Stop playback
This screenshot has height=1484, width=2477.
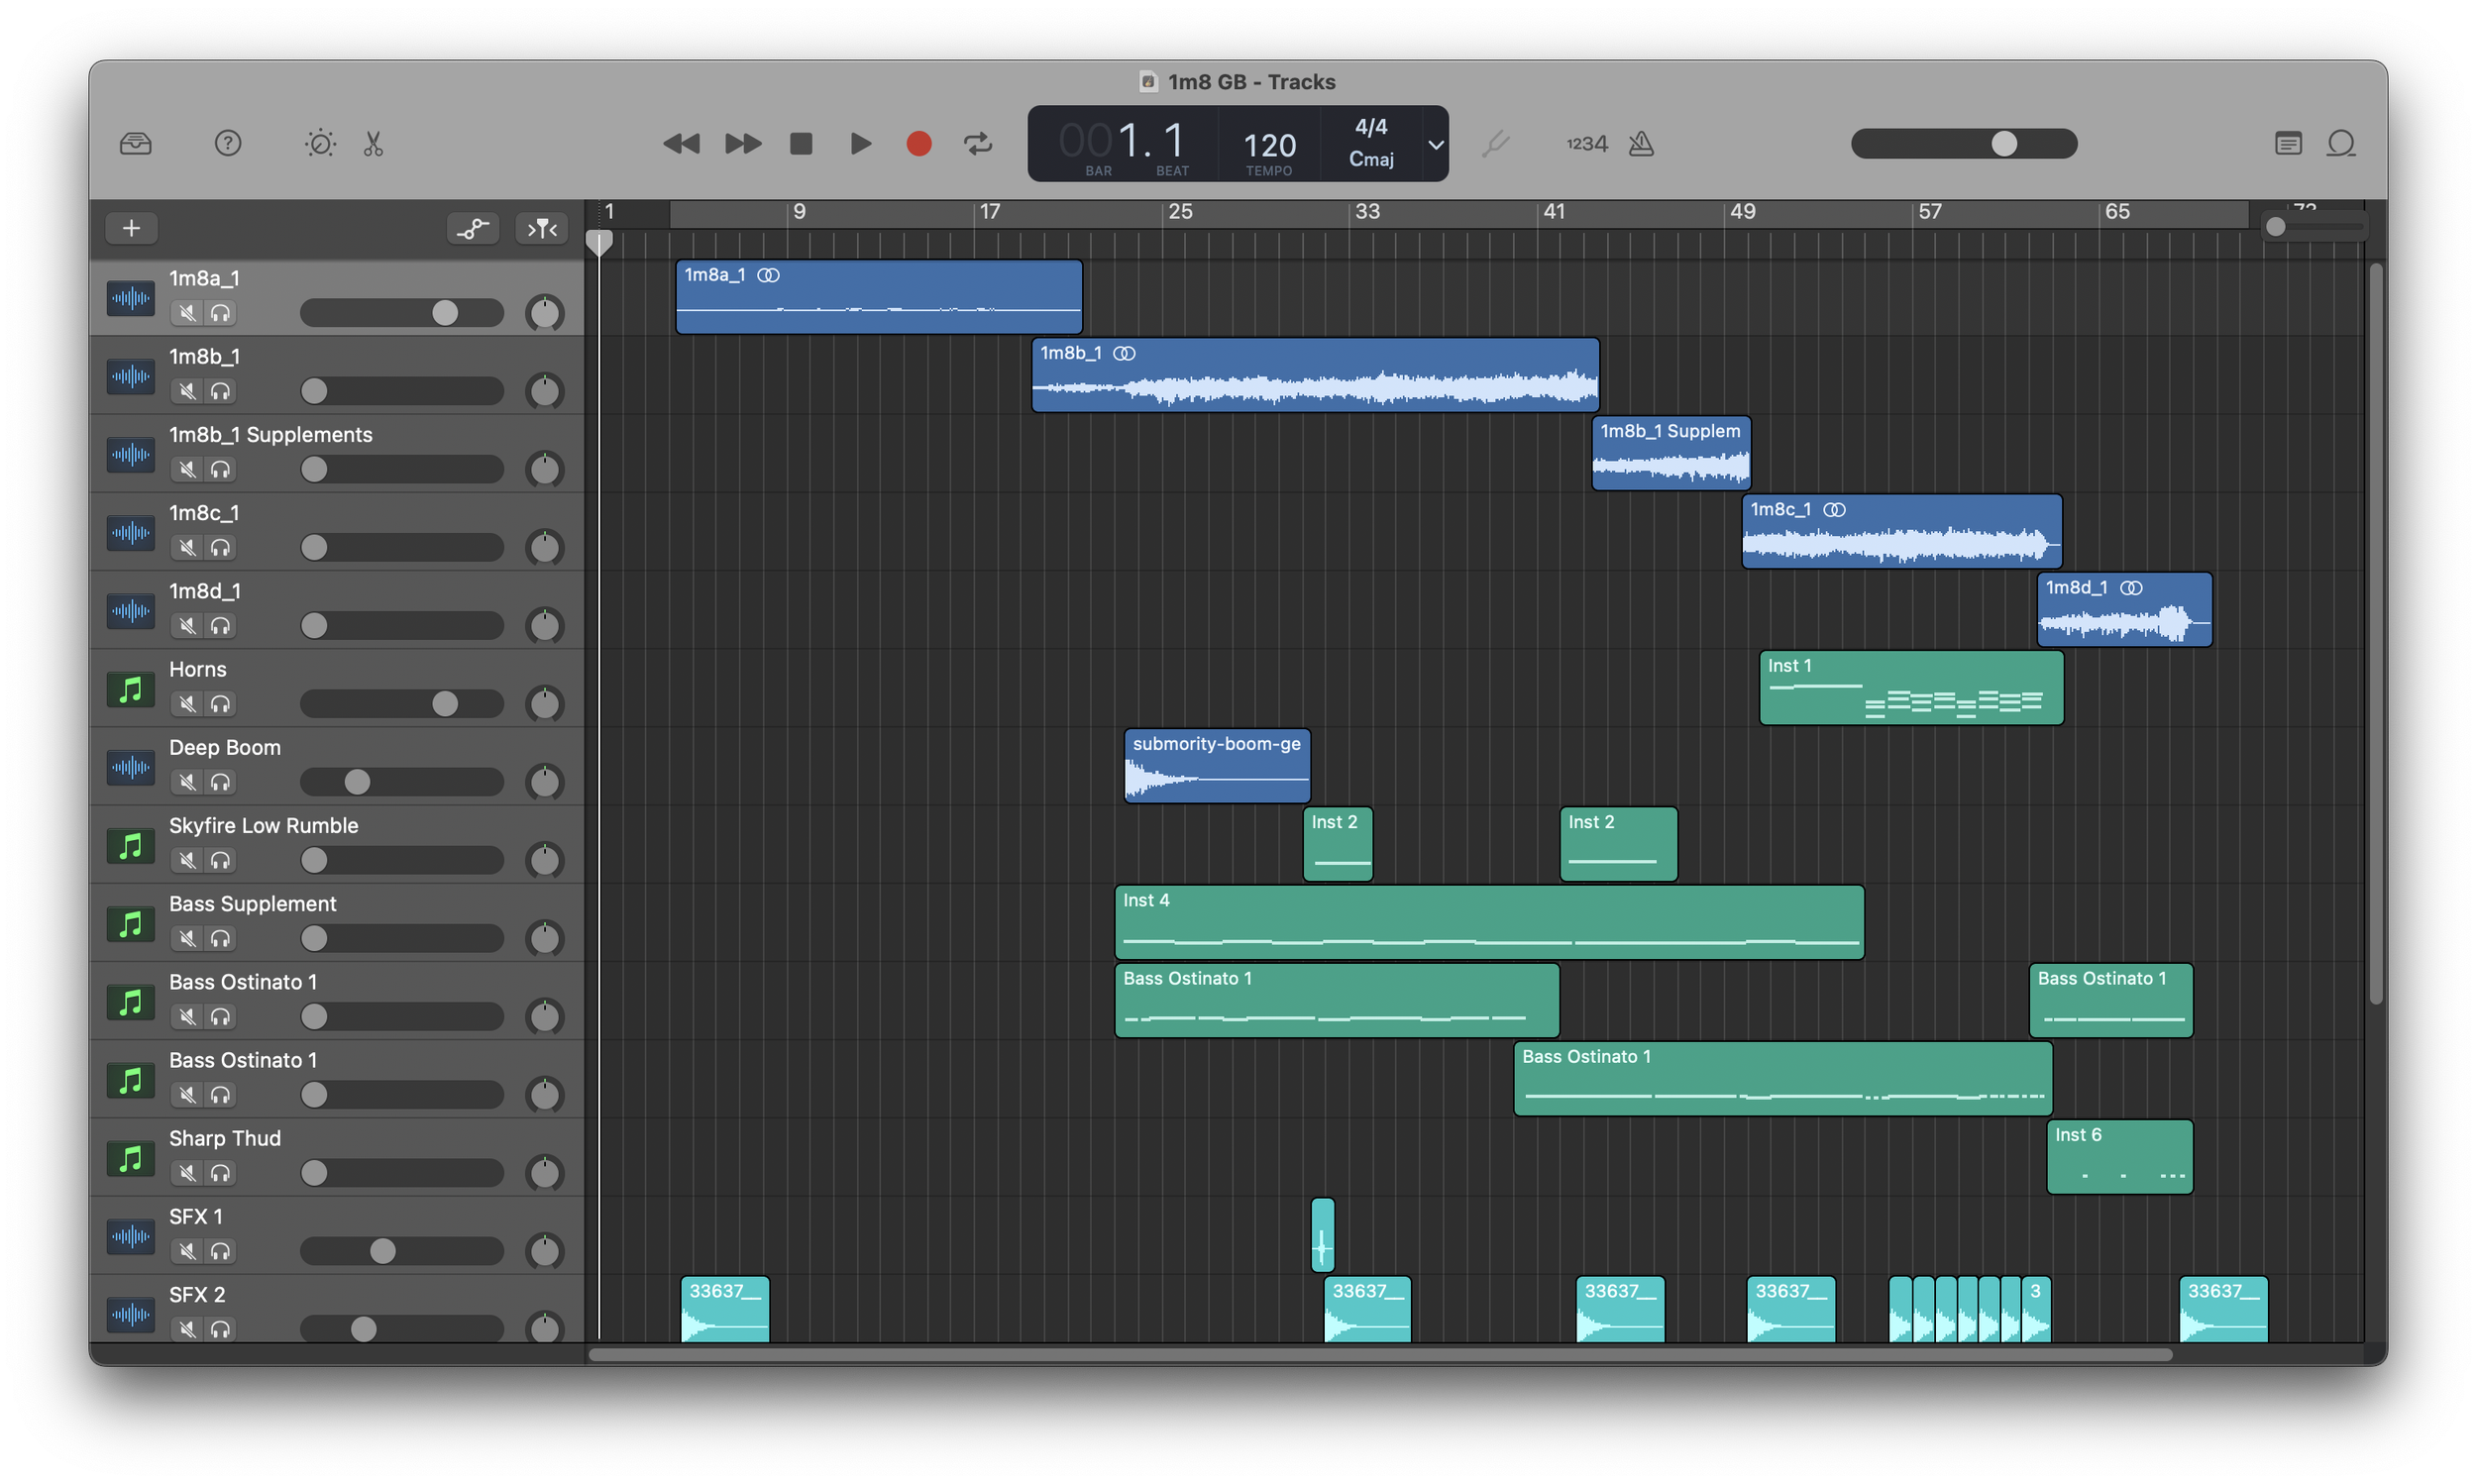point(801,144)
